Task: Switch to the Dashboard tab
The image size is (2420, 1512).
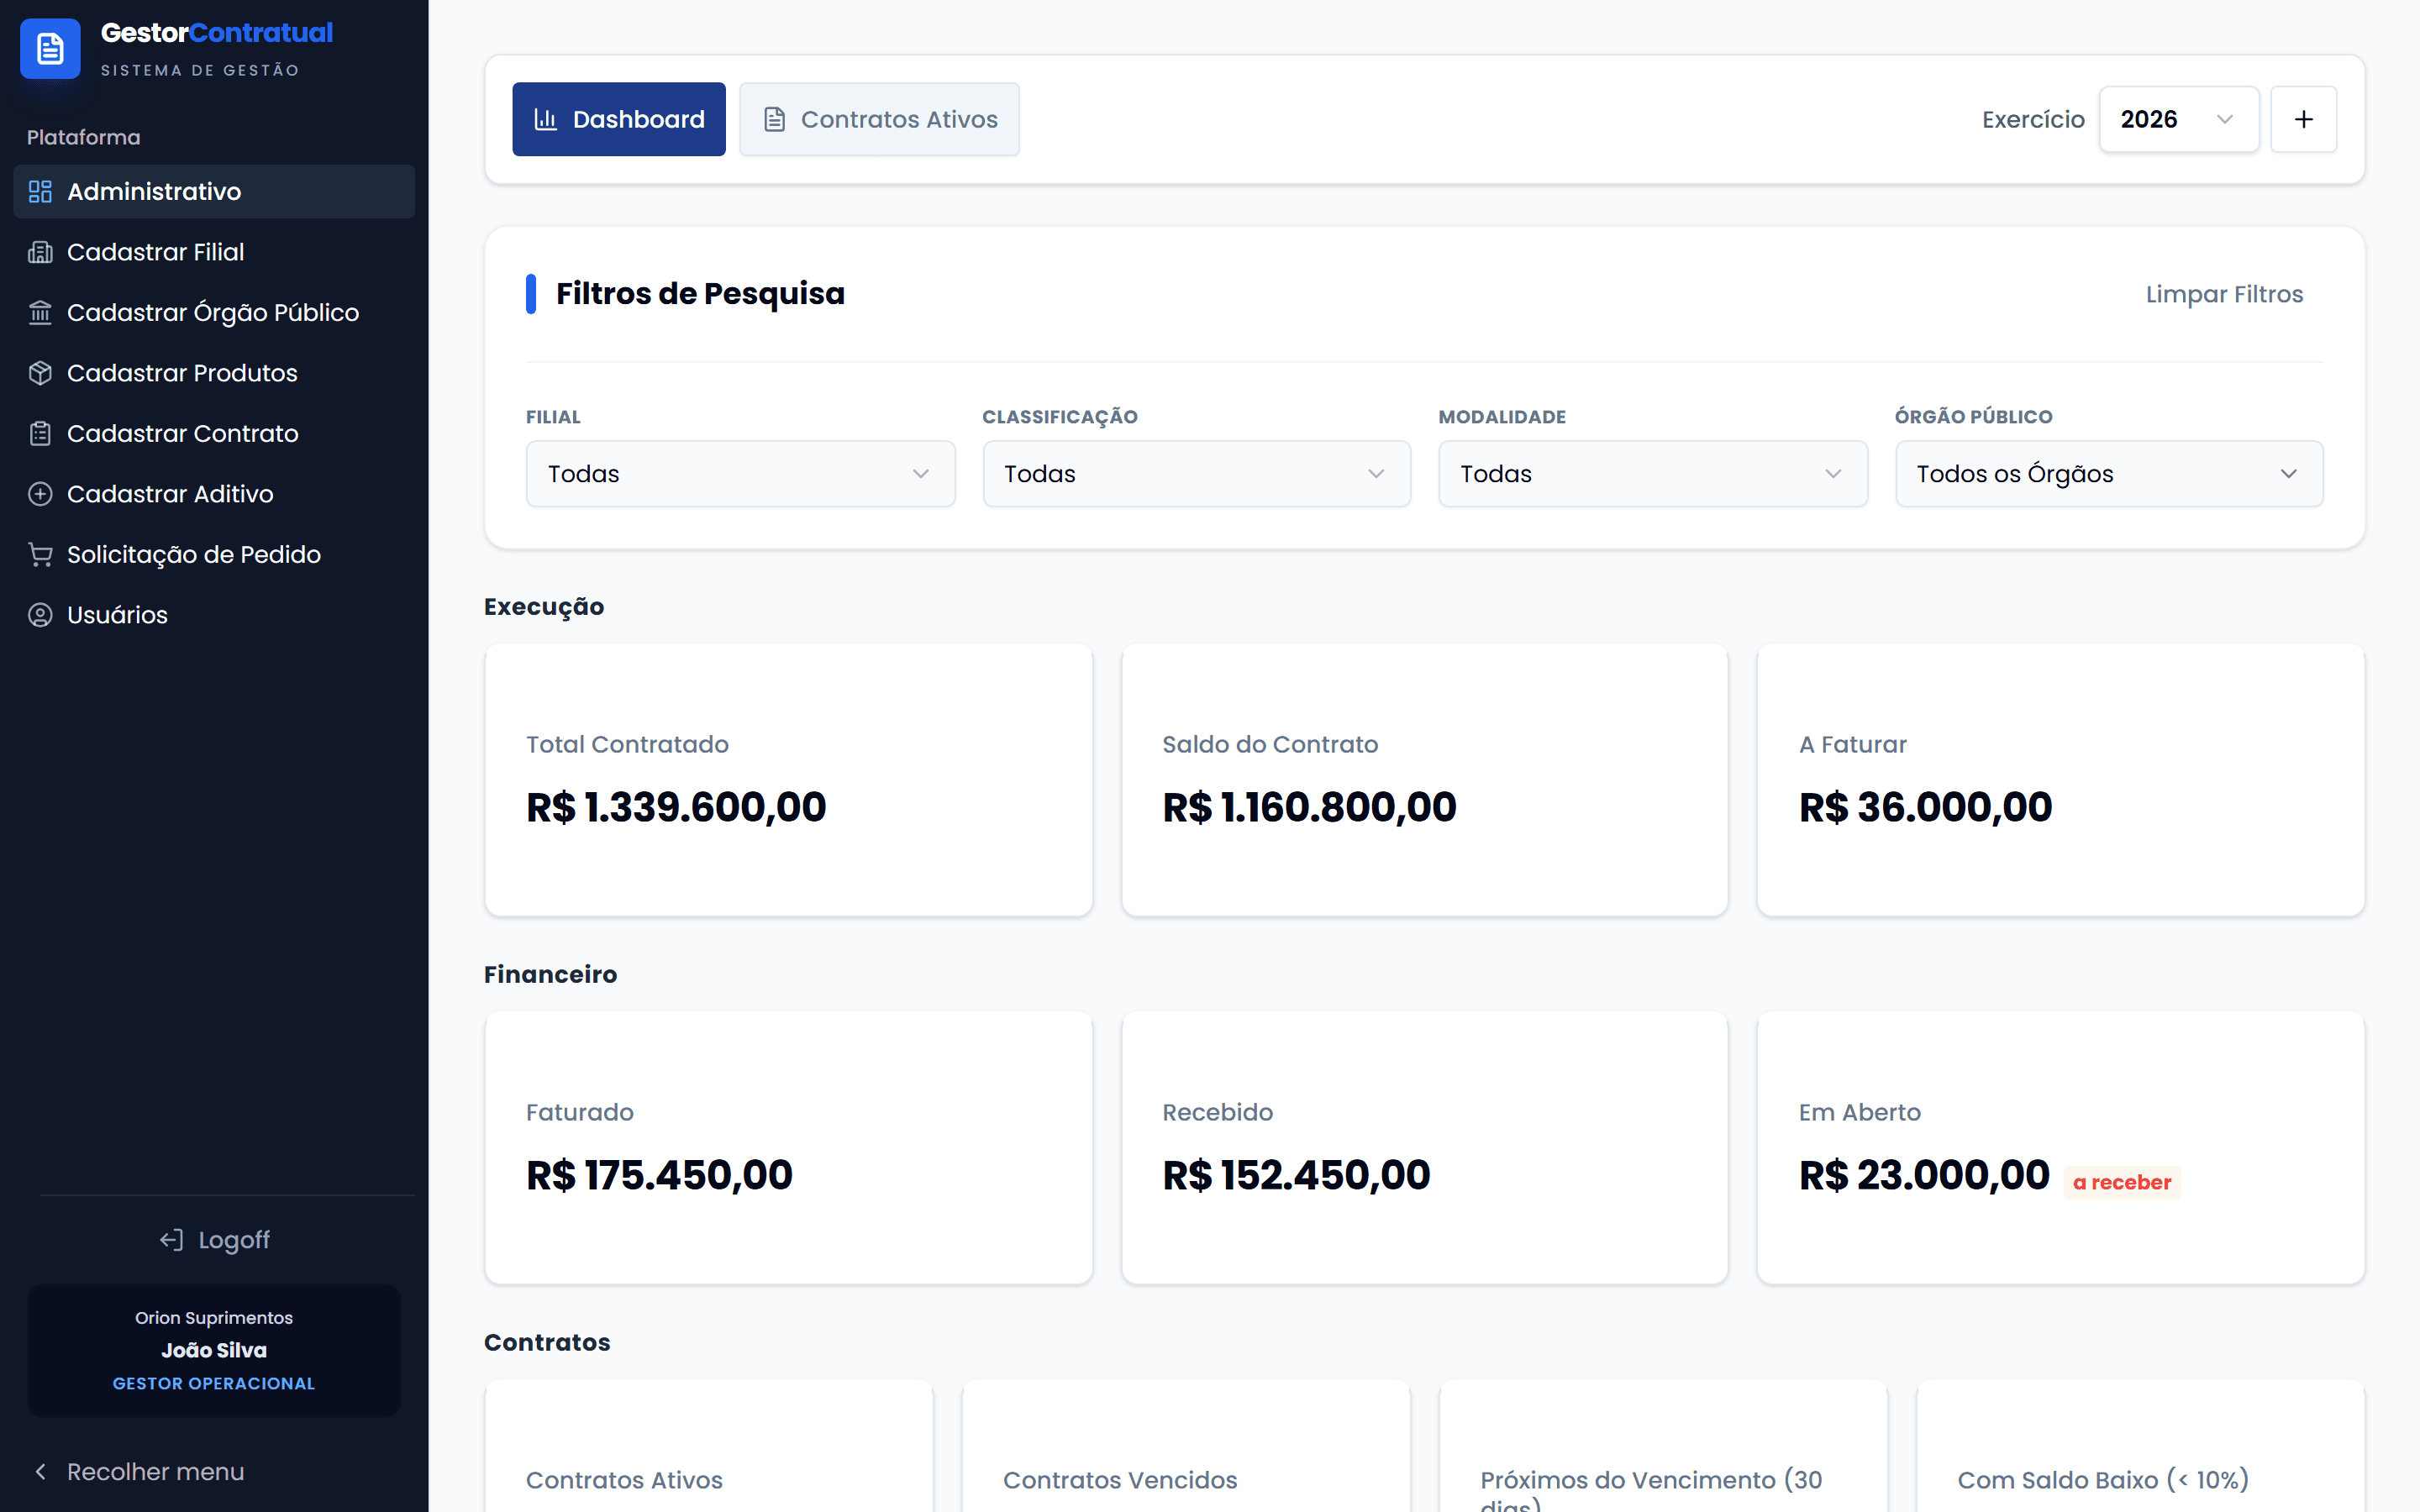Action: 619,119
